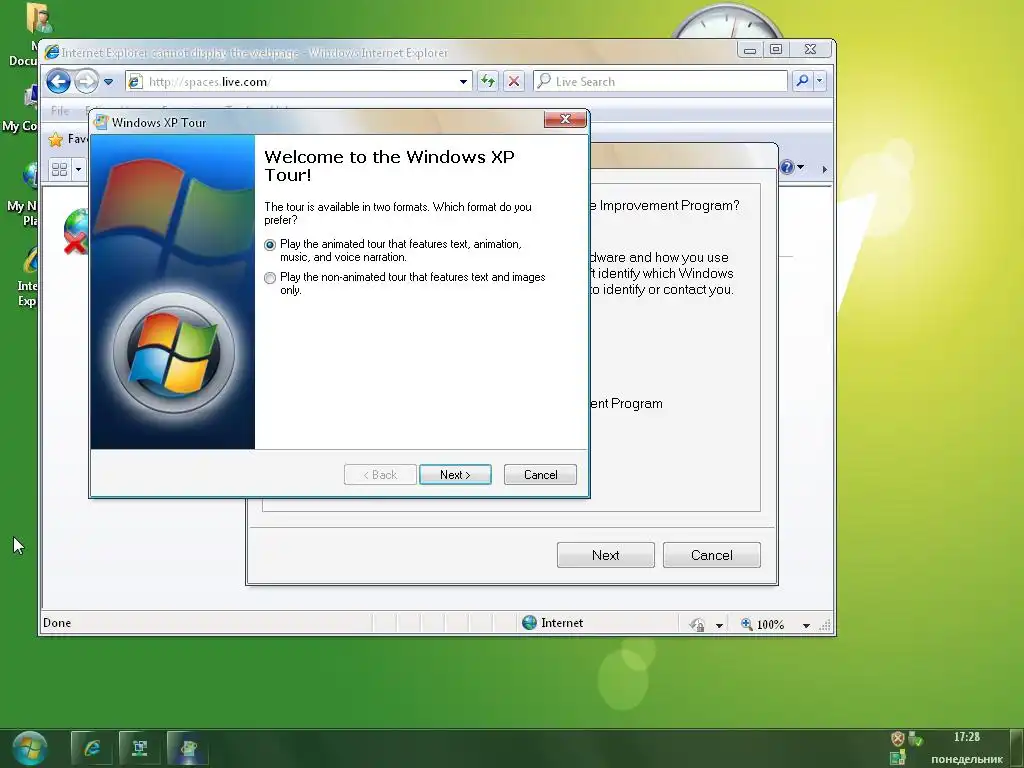Switch to Internet Explorer taskbar button

pyautogui.click(x=91, y=748)
